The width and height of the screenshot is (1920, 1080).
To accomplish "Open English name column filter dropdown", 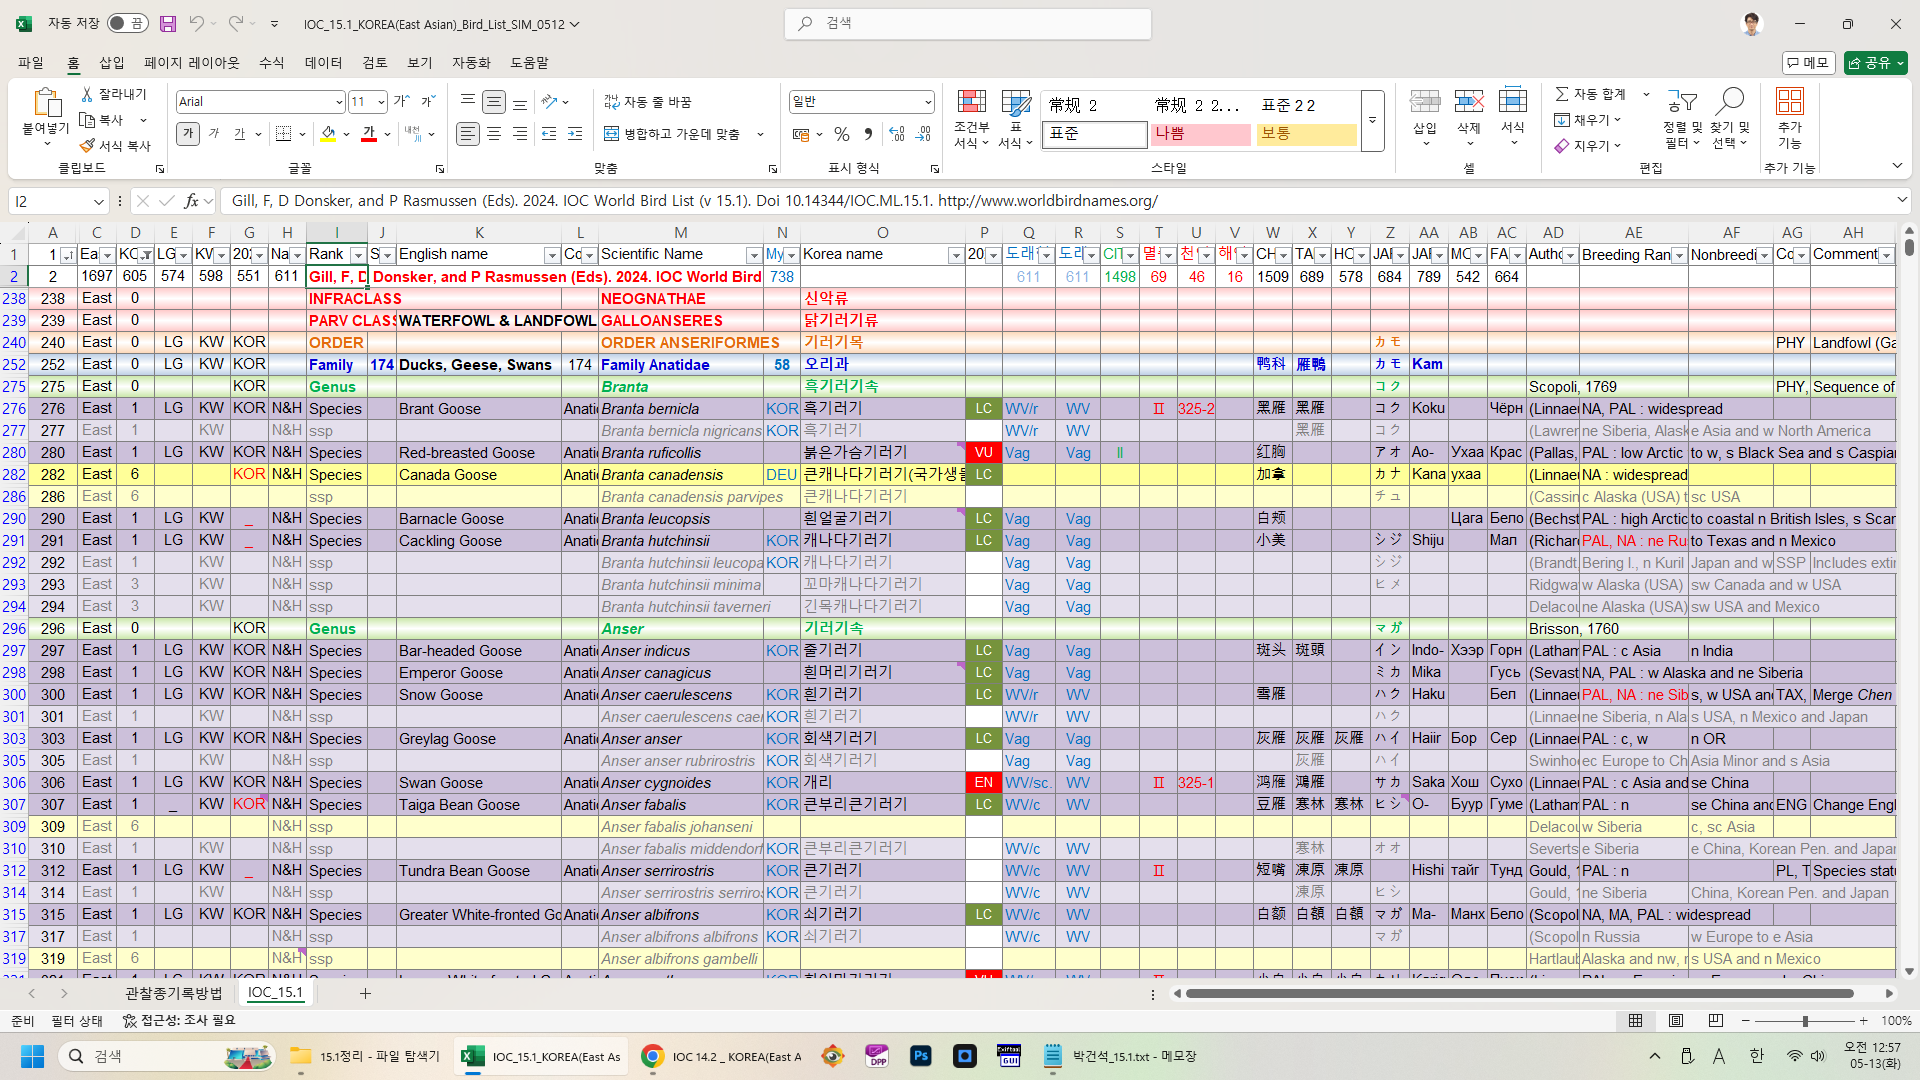I will coord(551,255).
